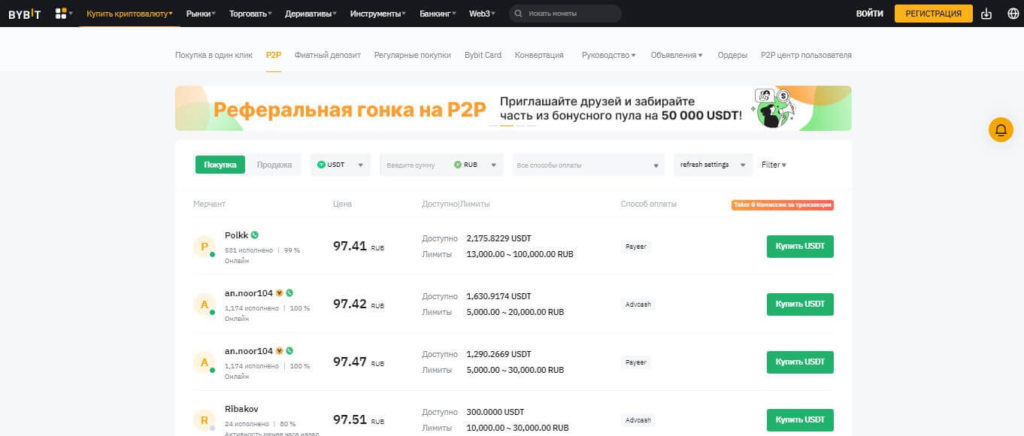1024x436 pixels.
Task: Click the Bybit logo
Action: click(x=24, y=14)
